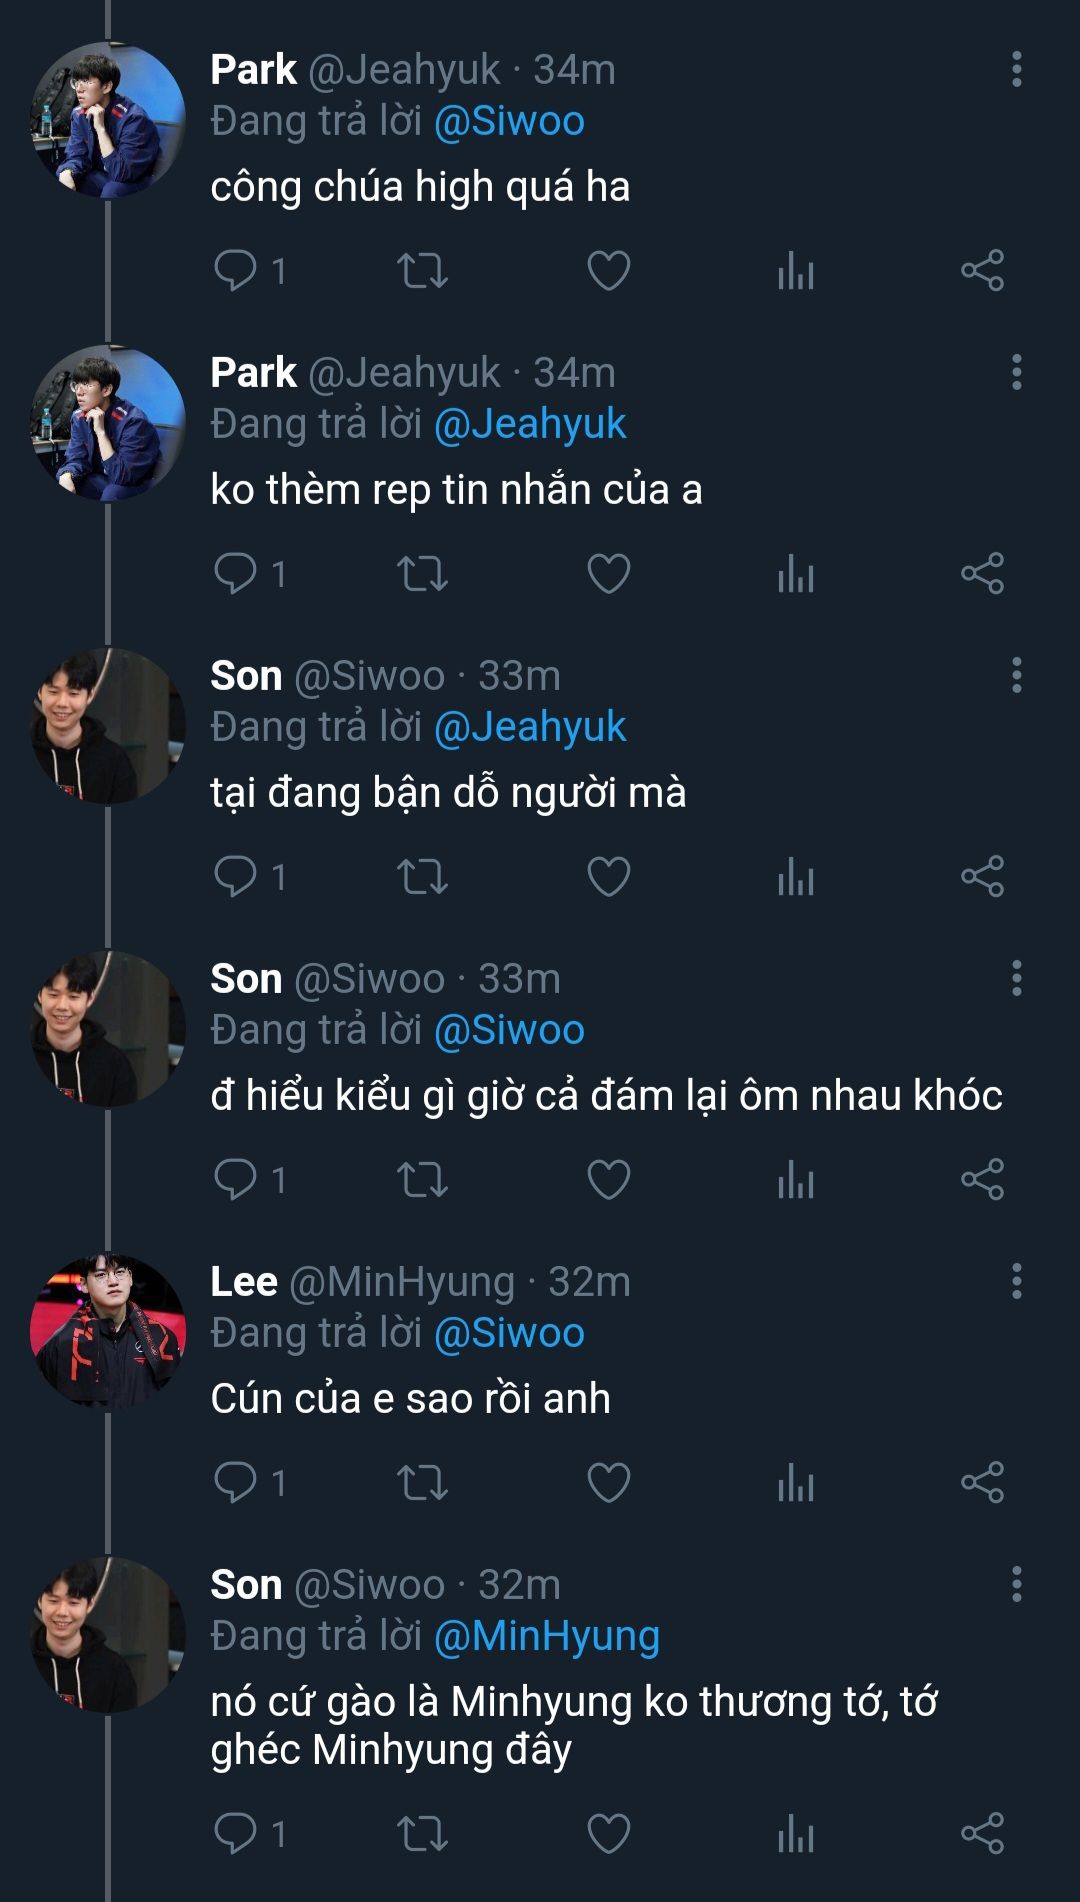View analytics for "tại đang bận dỗ người mà"
This screenshot has height=1902, width=1080.
click(x=796, y=877)
